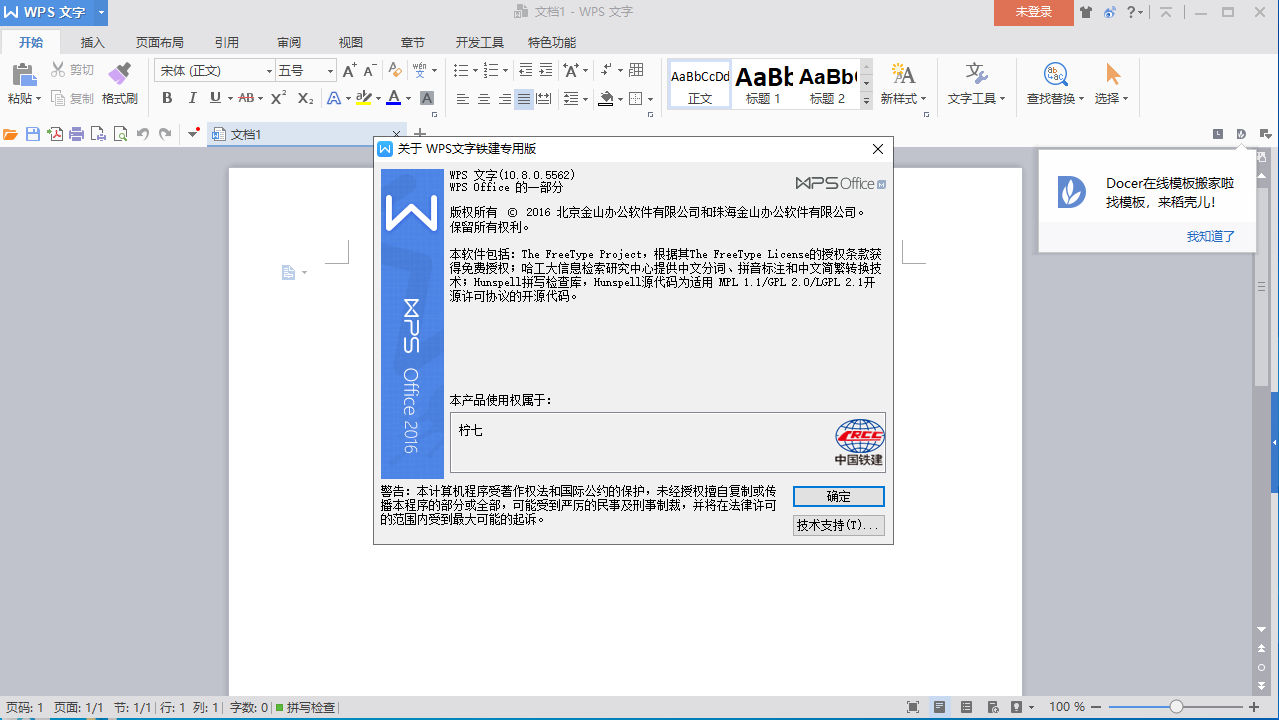Open the font name dropdown 宋体

pyautogui.click(x=269, y=71)
